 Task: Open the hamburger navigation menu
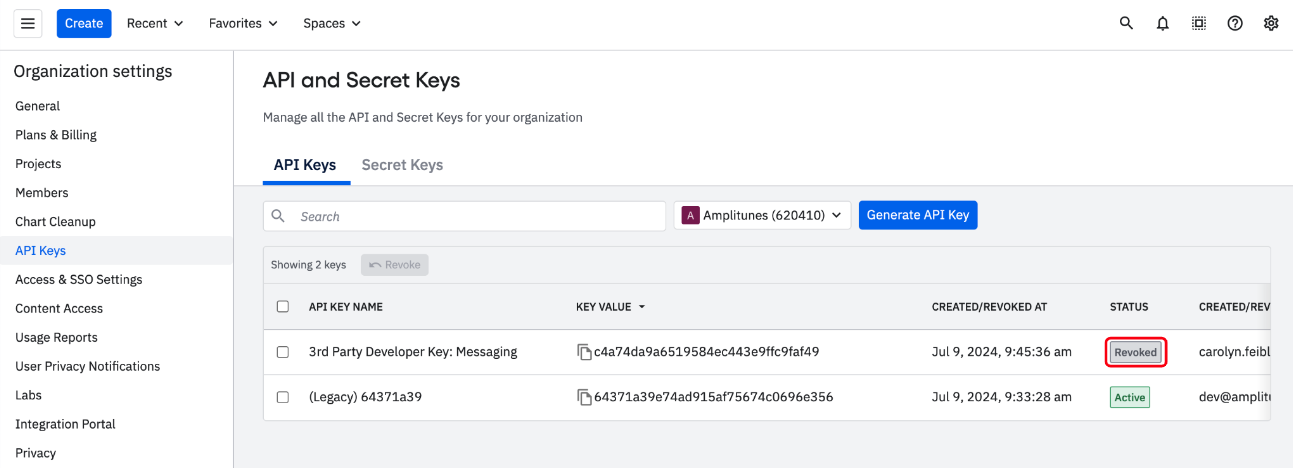click(x=28, y=23)
